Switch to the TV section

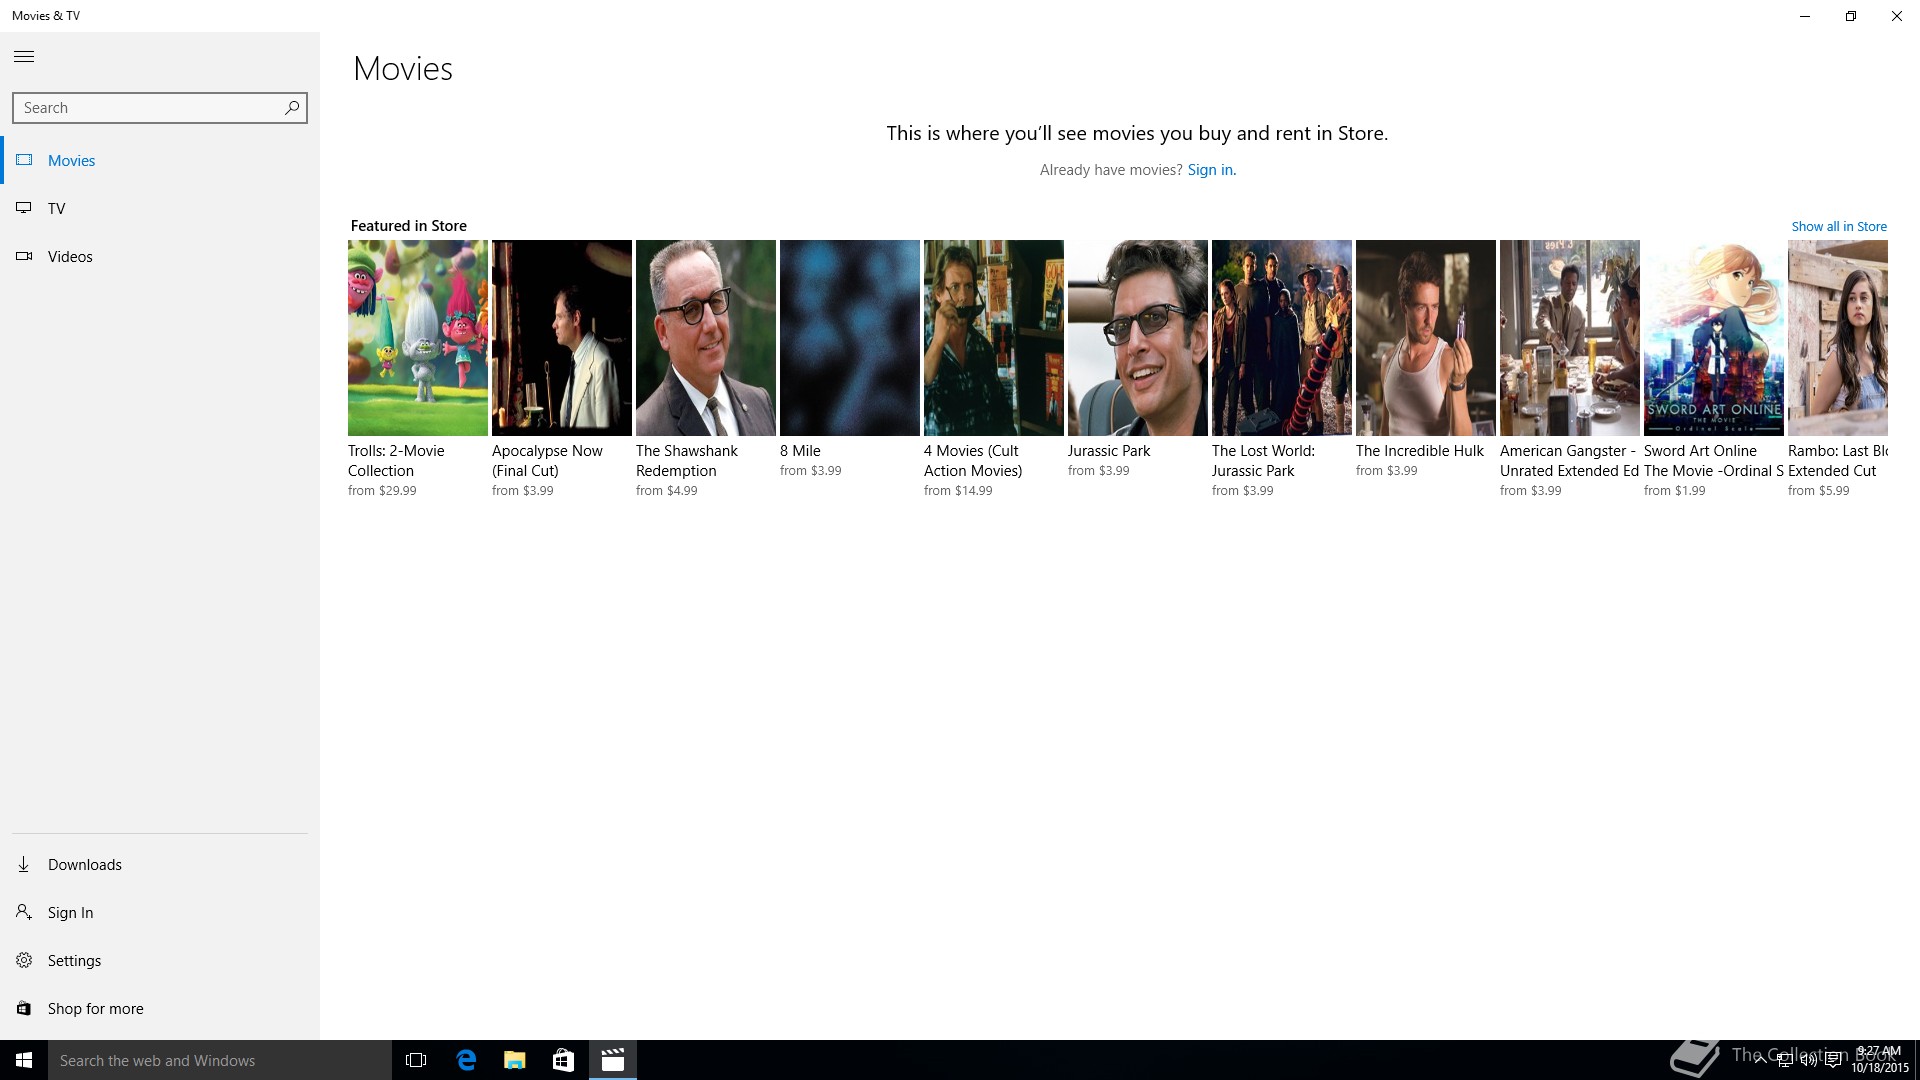(56, 208)
